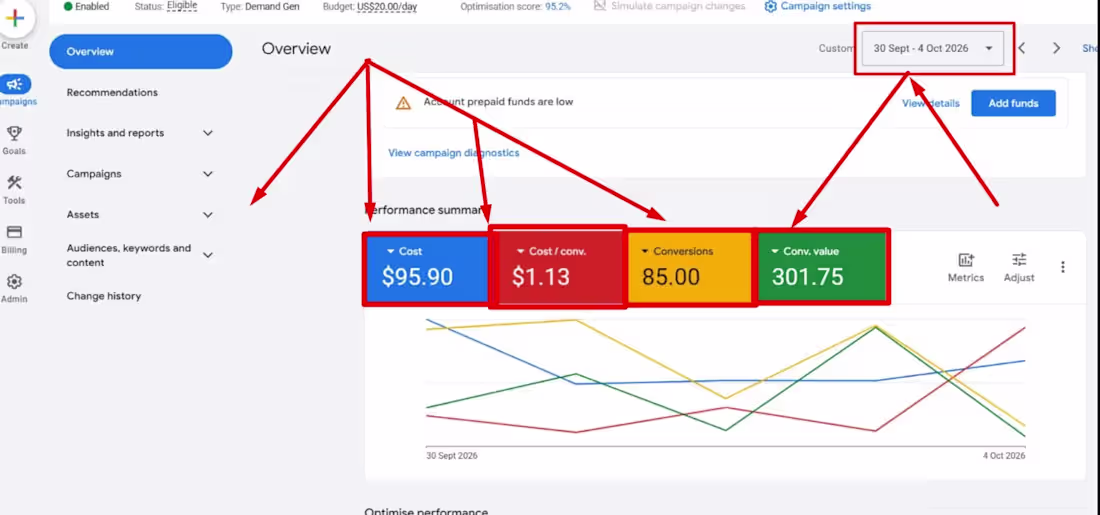Go to previous date range arrow
Screen dimensions: 1100x515
pos(1022,48)
